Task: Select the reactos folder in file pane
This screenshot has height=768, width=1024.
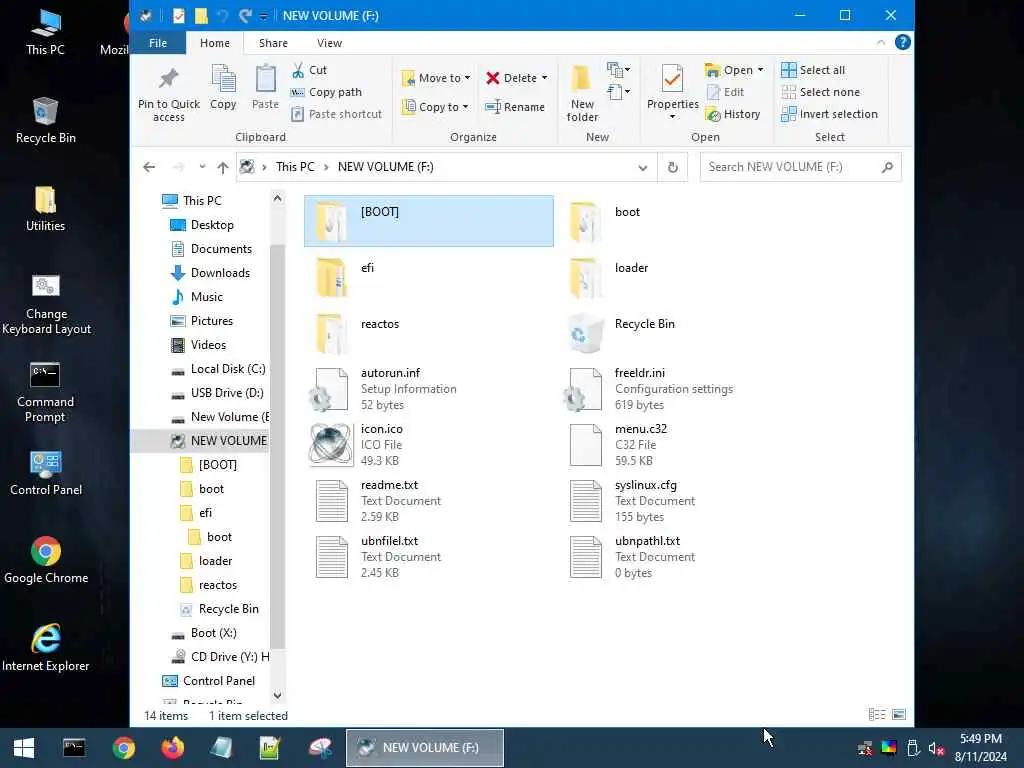Action: 428,333
